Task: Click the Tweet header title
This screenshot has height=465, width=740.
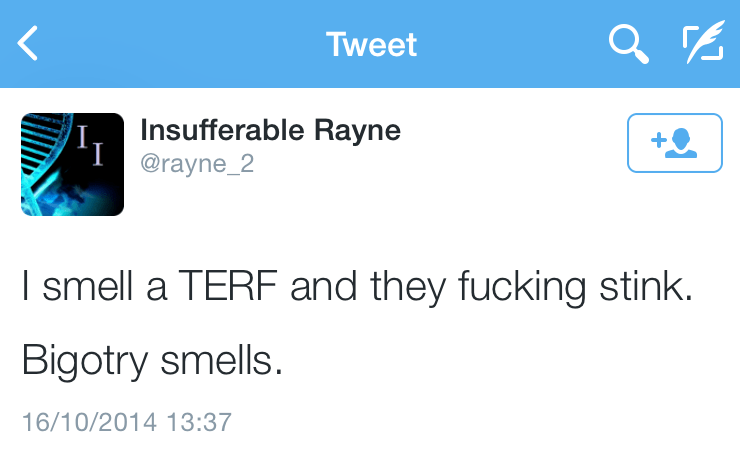Action: (x=371, y=45)
